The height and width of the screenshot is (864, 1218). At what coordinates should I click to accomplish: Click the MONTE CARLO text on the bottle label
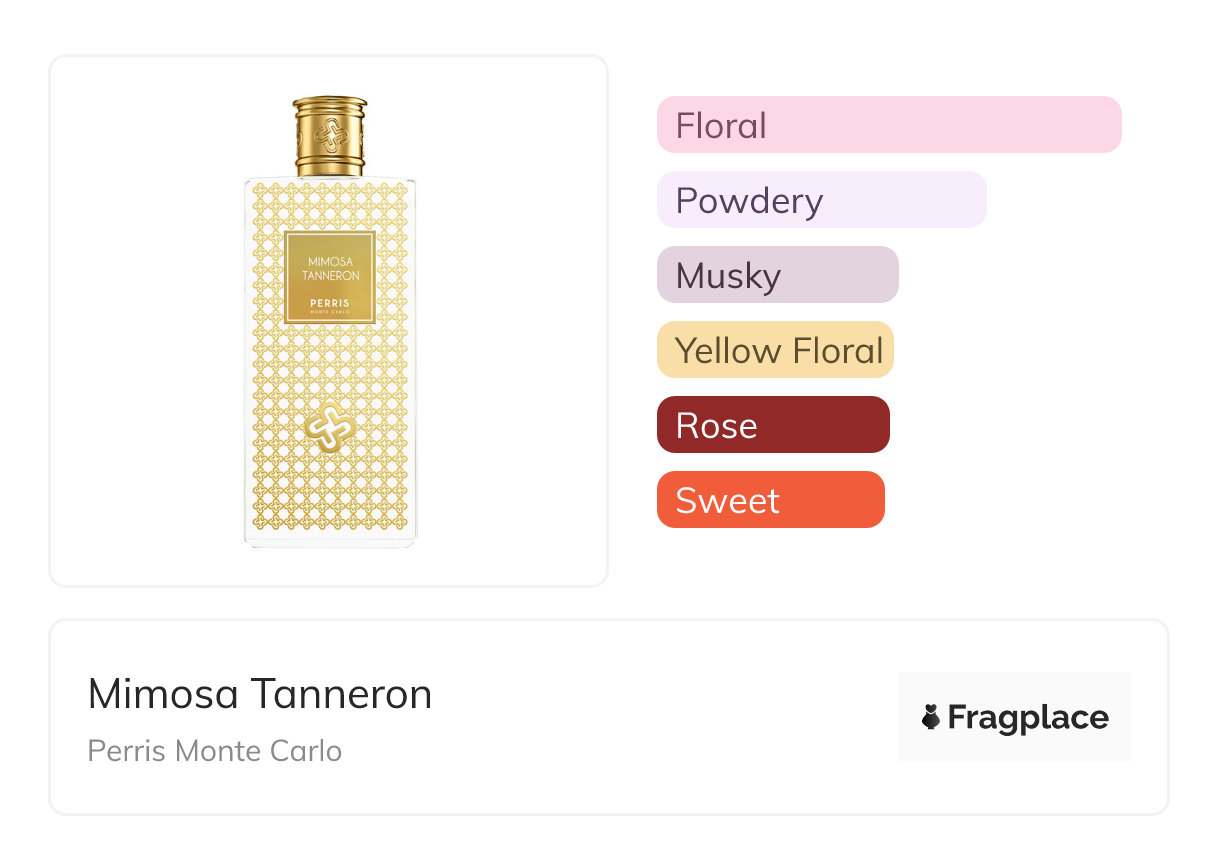[x=330, y=313]
